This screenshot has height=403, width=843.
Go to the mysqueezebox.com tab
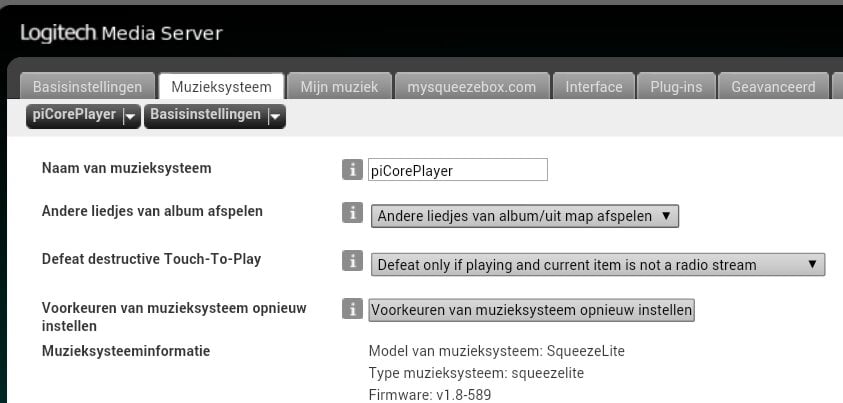[471, 87]
